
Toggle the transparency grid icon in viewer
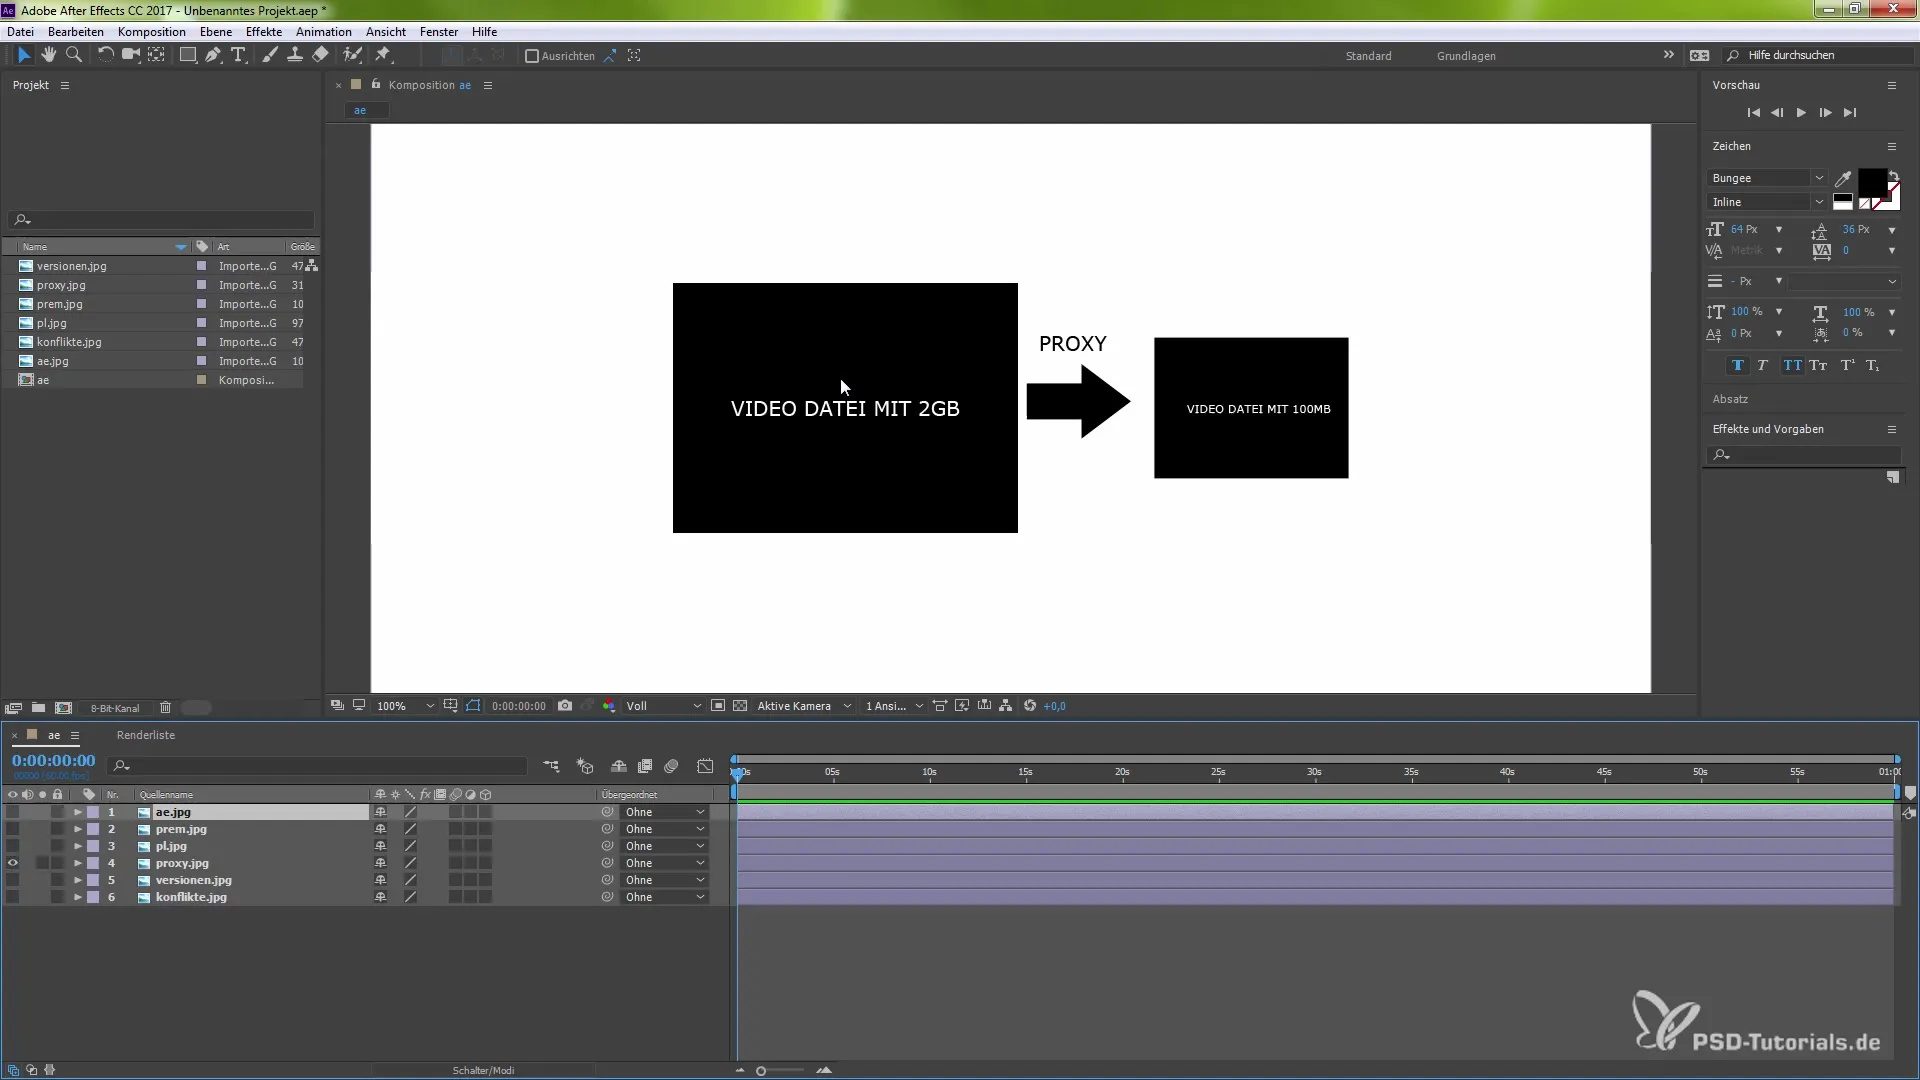coord(740,706)
